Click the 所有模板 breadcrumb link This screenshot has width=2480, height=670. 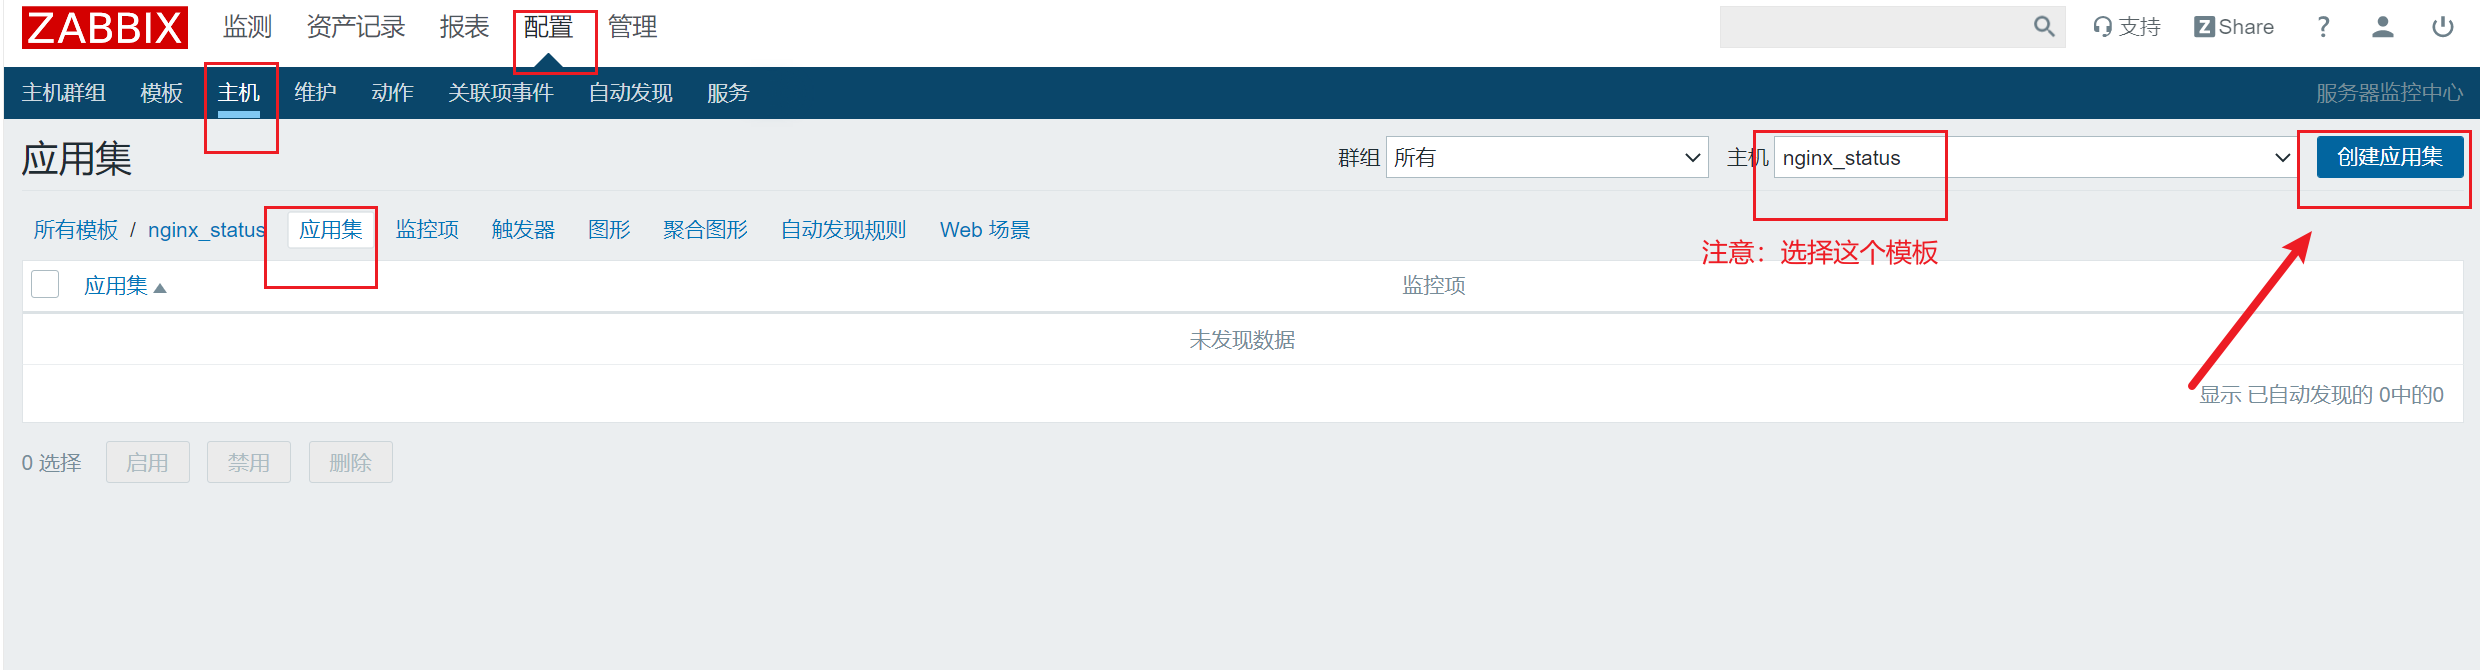point(76,230)
